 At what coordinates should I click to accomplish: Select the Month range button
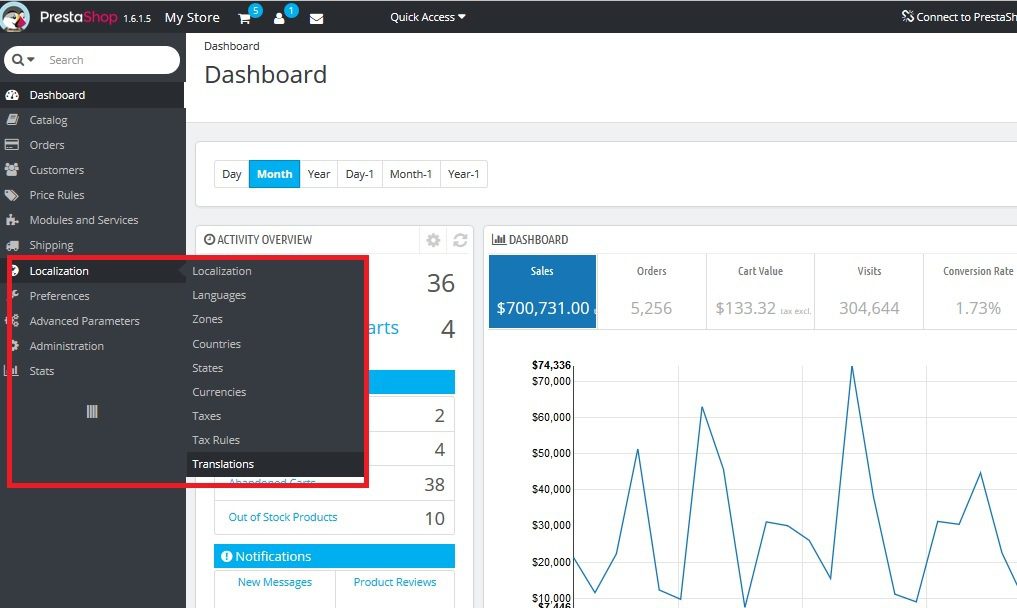[274, 174]
